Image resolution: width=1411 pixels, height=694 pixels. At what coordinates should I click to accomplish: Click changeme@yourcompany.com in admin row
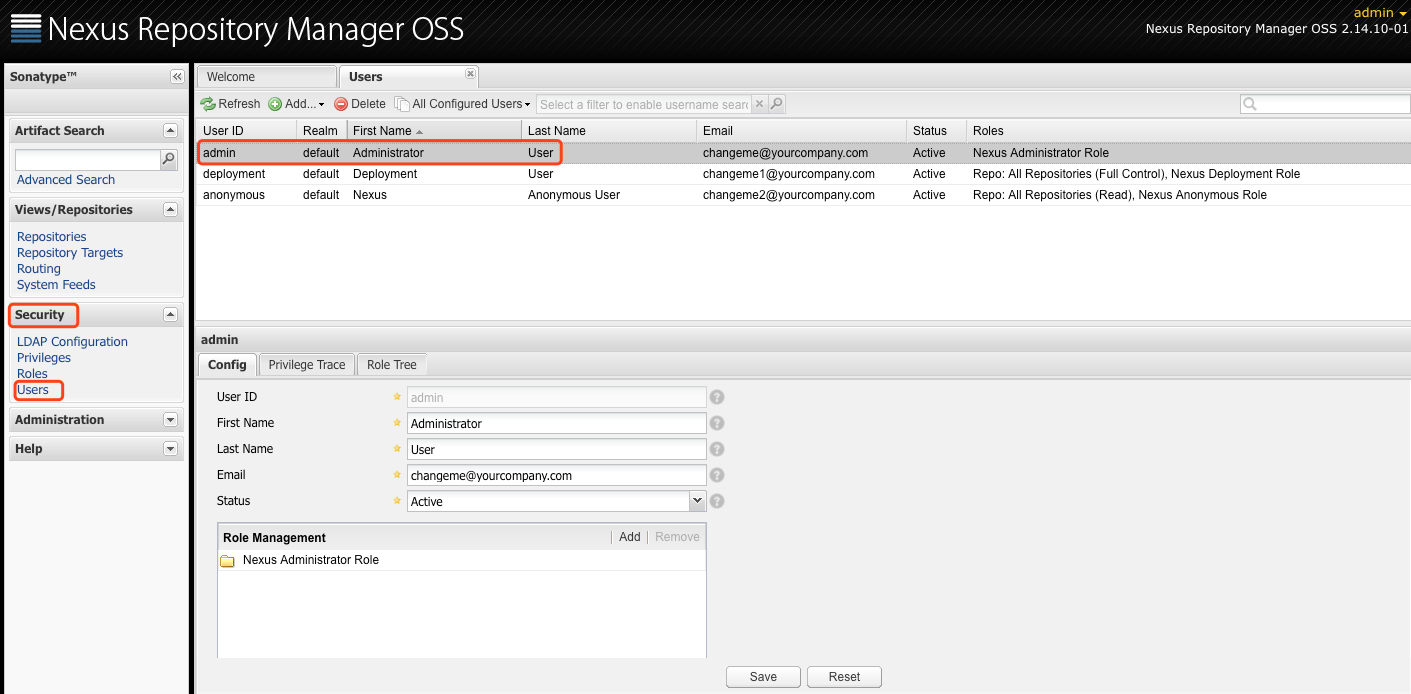pos(785,153)
